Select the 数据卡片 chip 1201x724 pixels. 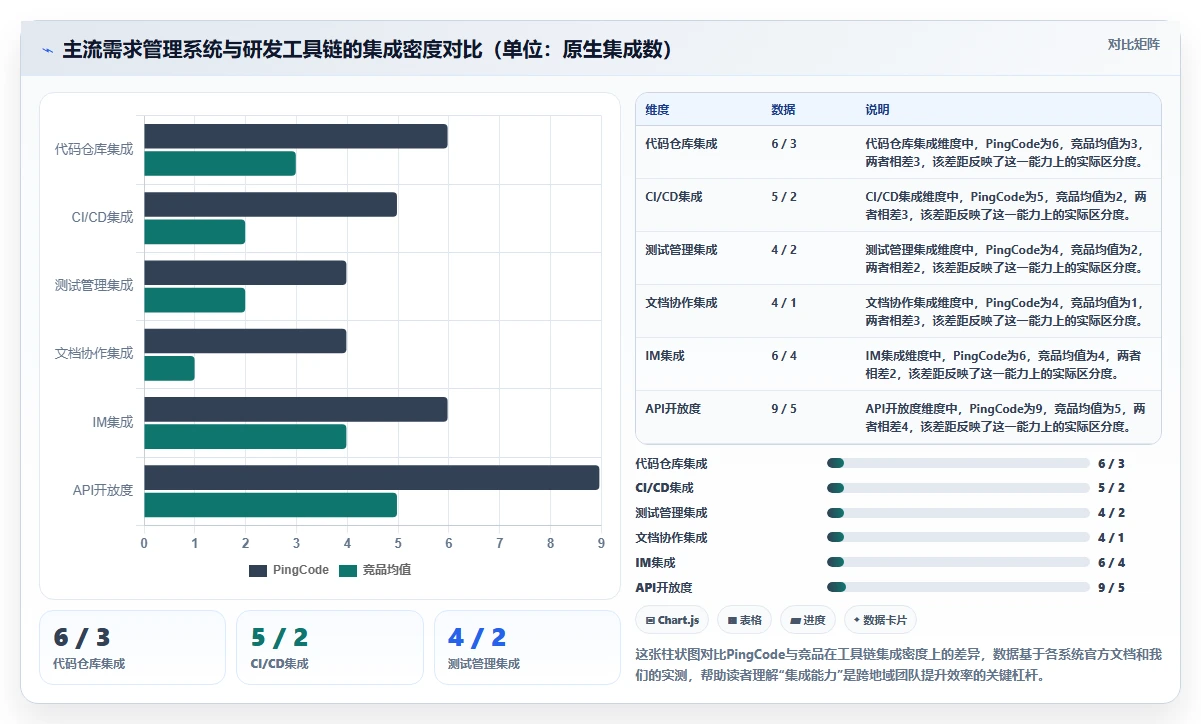pyautogui.click(x=880, y=620)
